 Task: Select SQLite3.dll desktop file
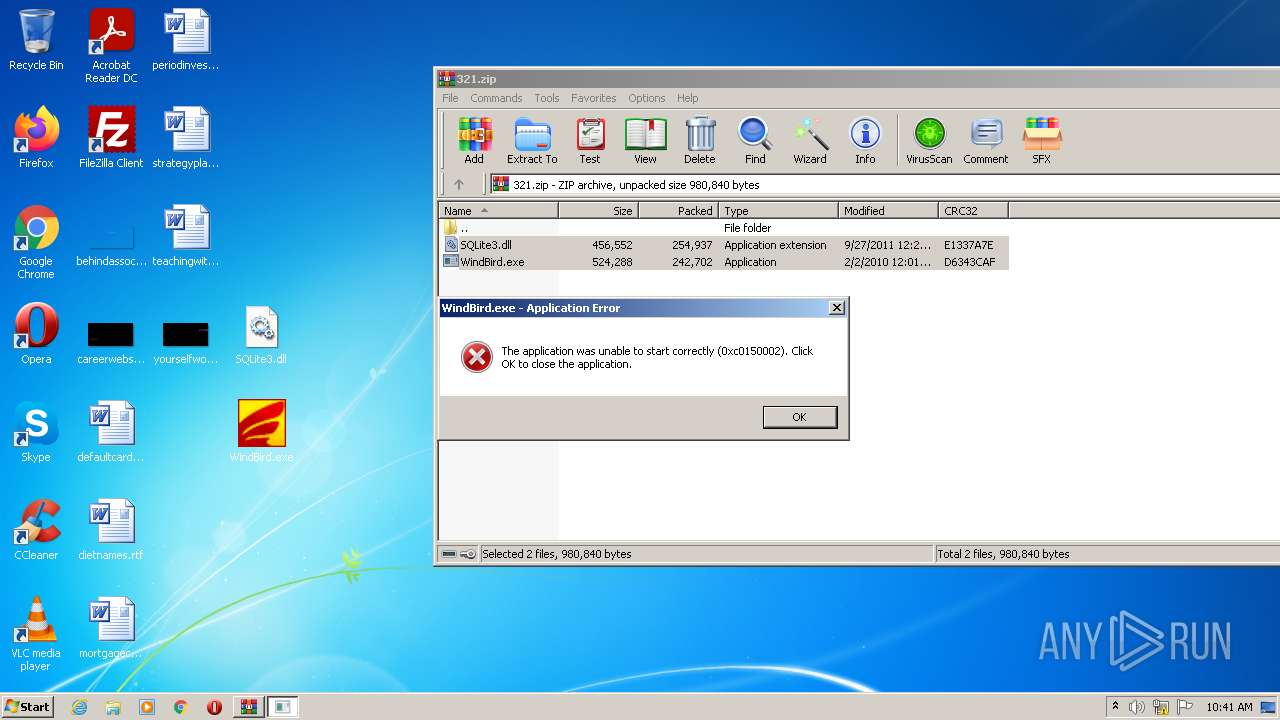click(x=261, y=334)
